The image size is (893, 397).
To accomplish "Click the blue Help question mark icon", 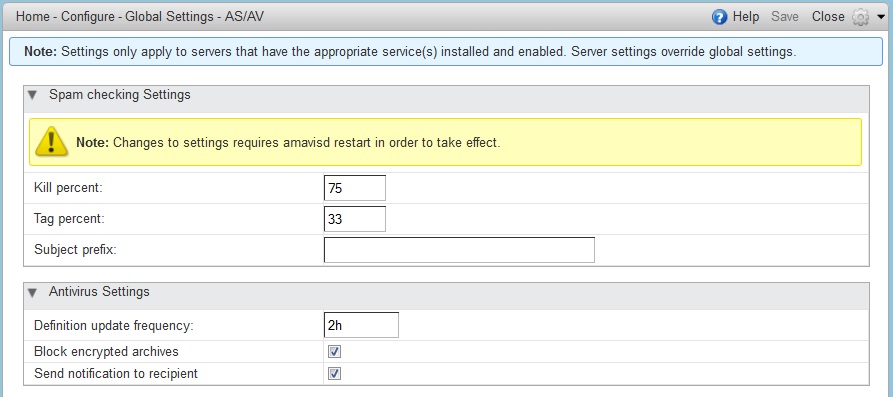I will tap(720, 17).
